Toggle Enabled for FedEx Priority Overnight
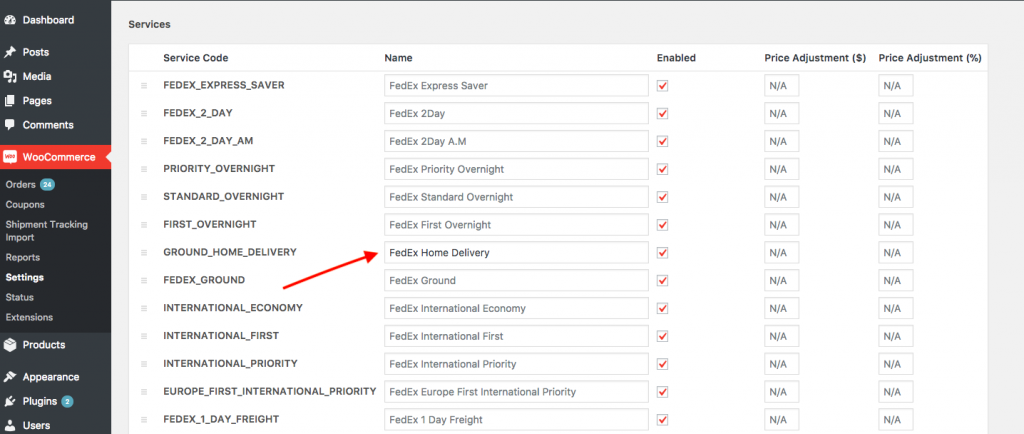The height and width of the screenshot is (434, 1024). (662, 169)
